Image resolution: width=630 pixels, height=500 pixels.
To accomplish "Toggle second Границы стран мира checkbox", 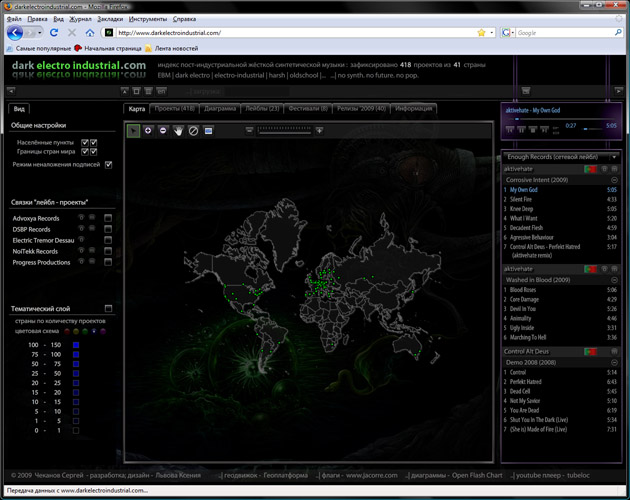I will coord(94,152).
